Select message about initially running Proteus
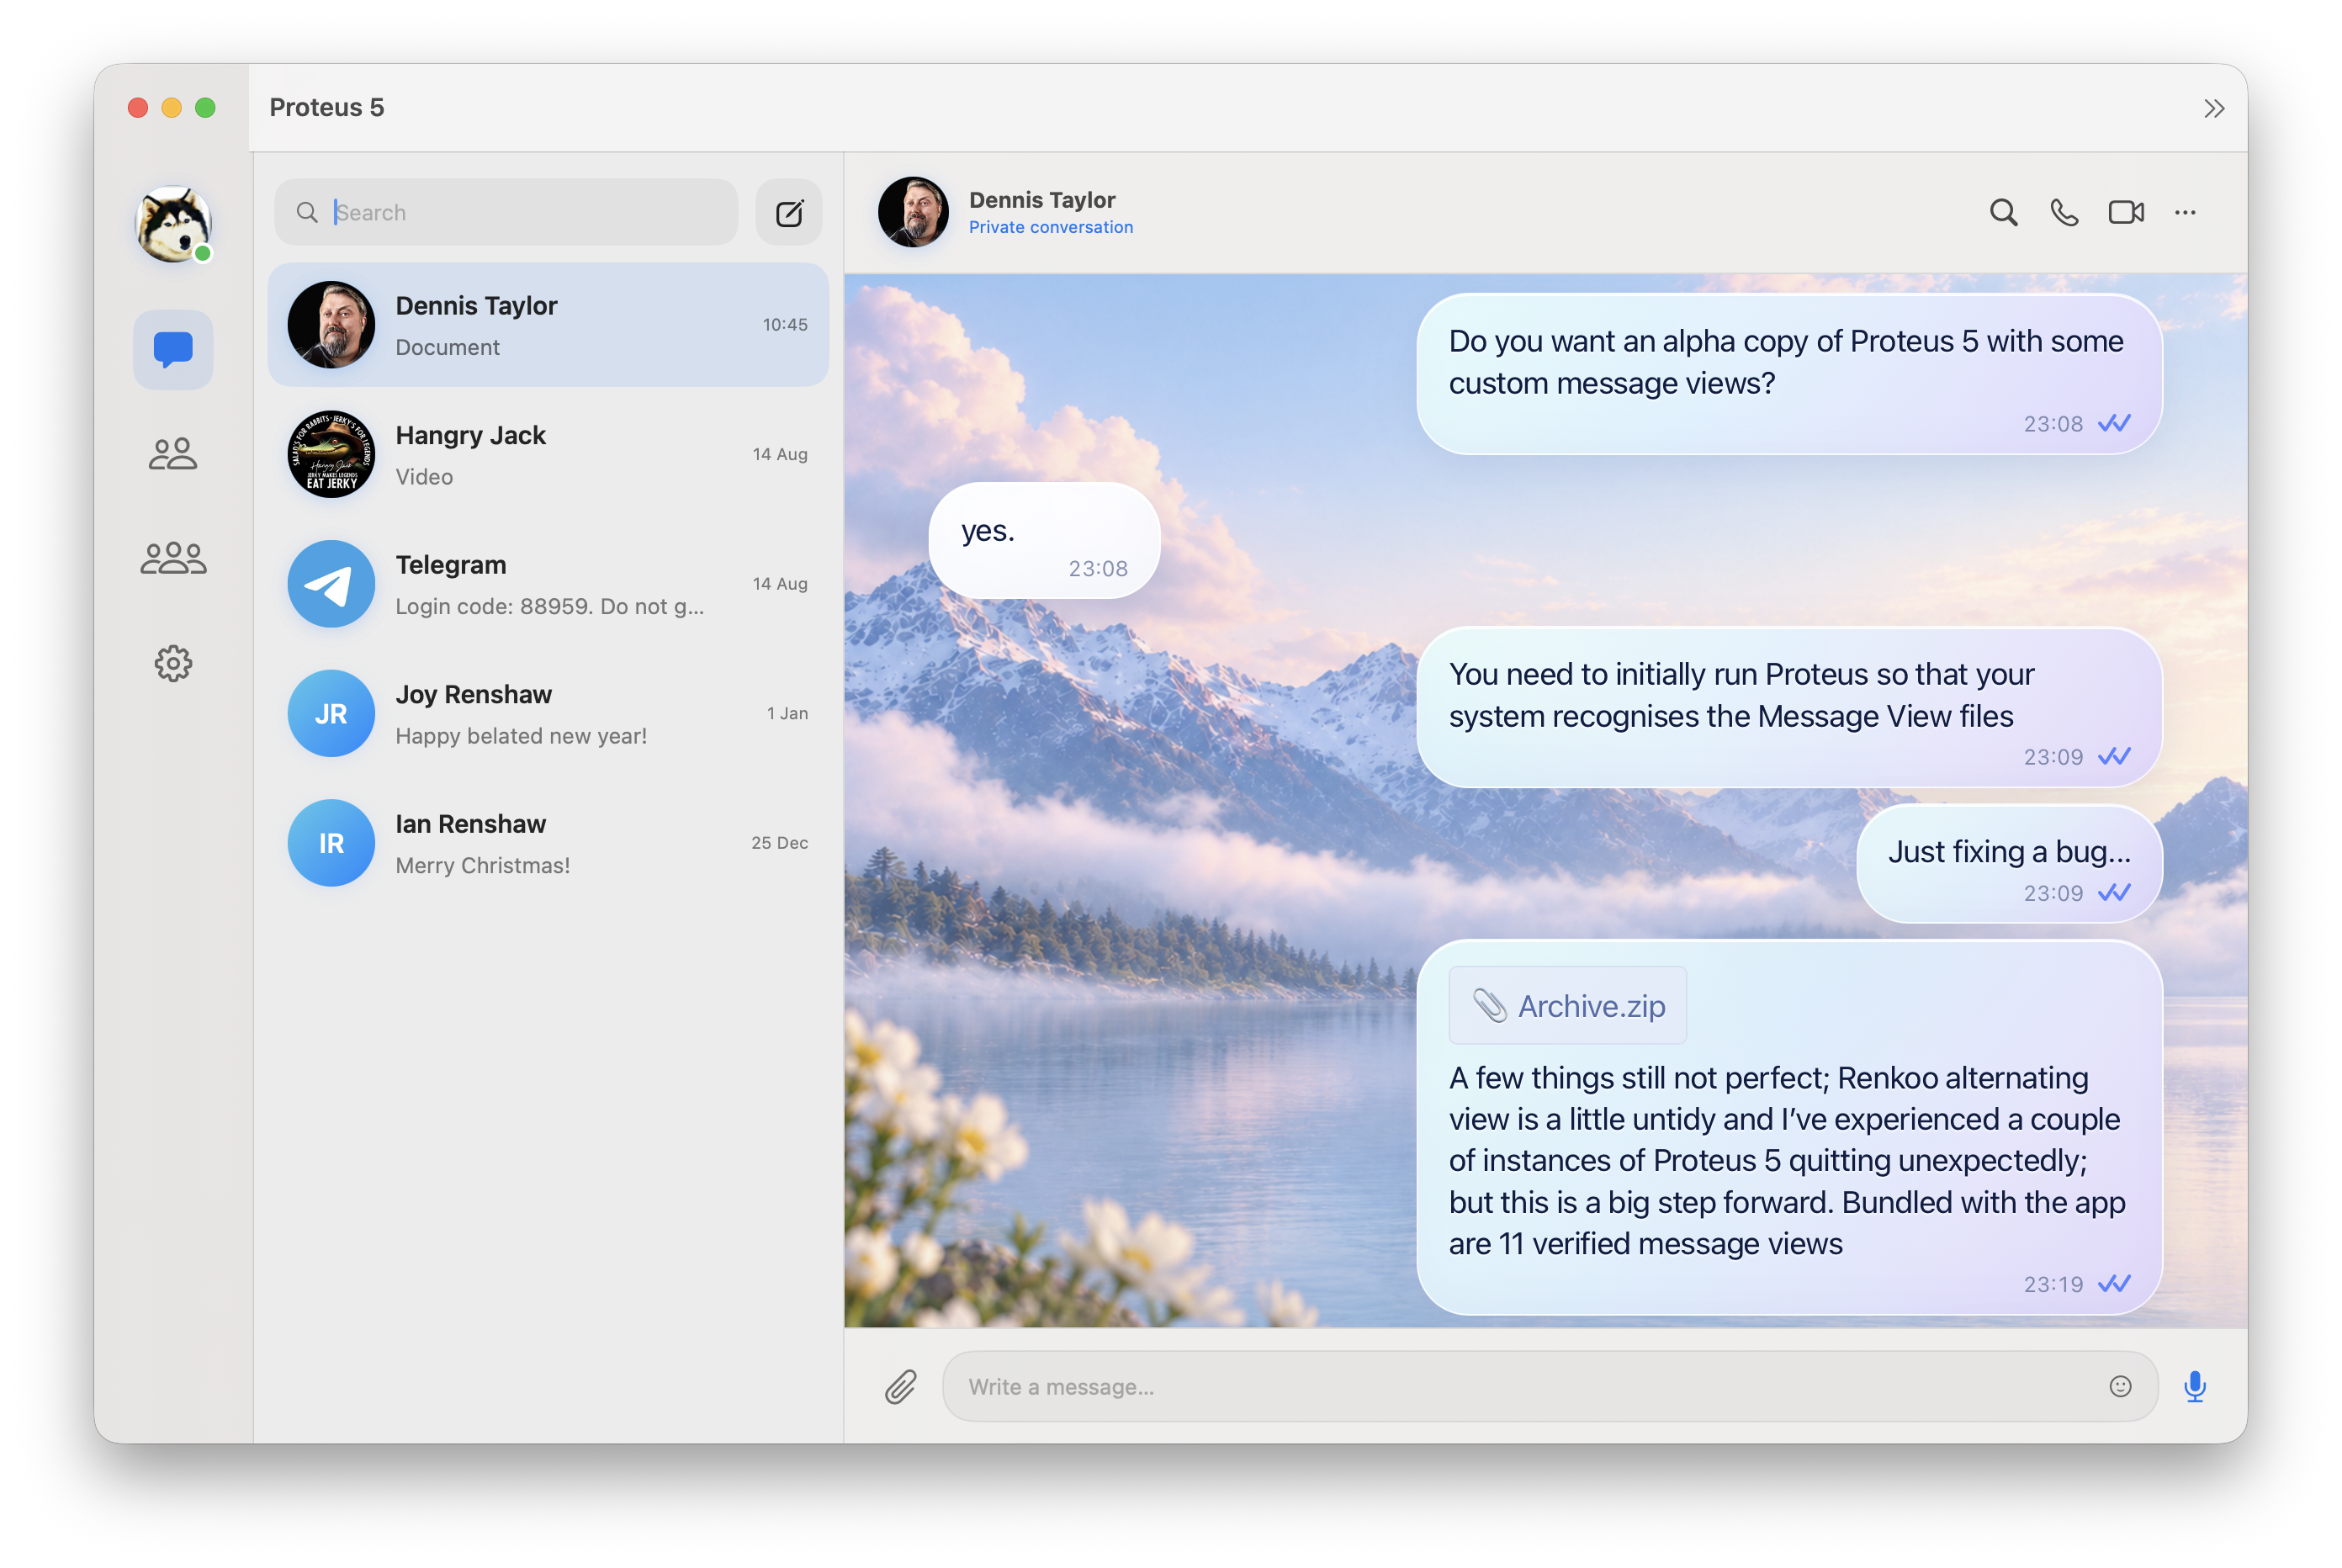Screen dimensions: 2342x1568 (1789, 707)
